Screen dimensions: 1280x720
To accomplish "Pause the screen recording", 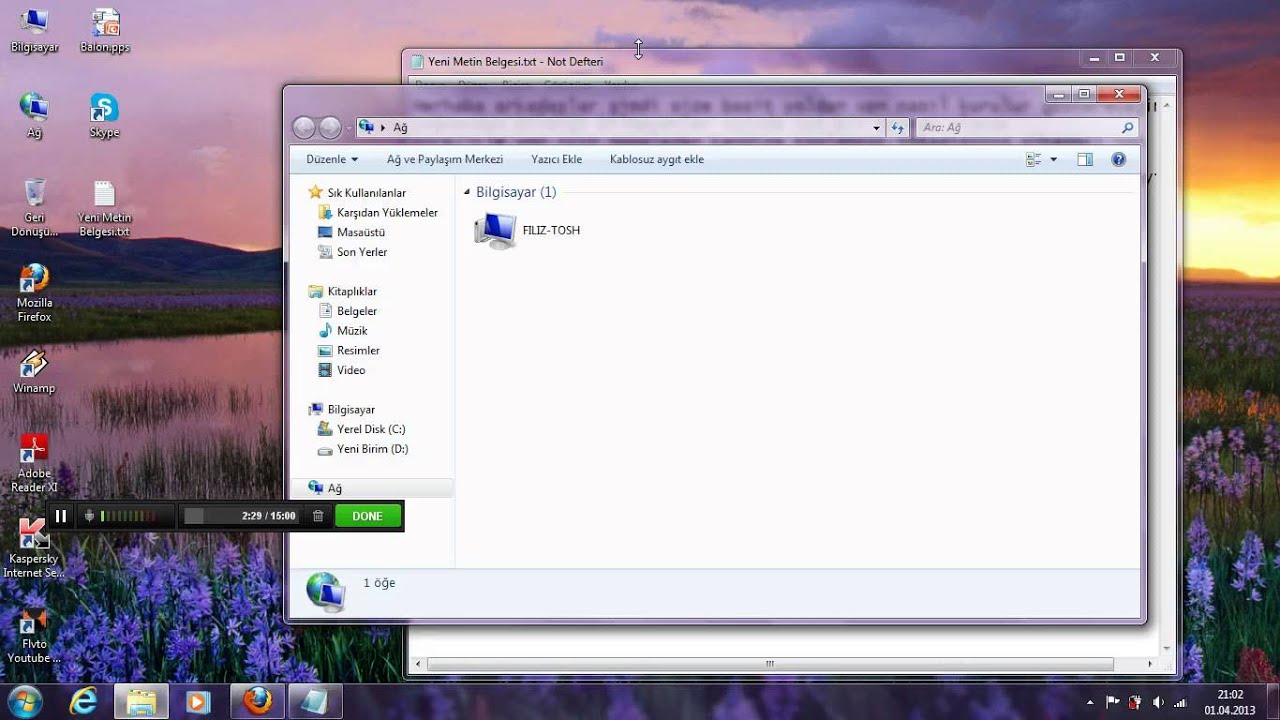I will click(x=61, y=516).
